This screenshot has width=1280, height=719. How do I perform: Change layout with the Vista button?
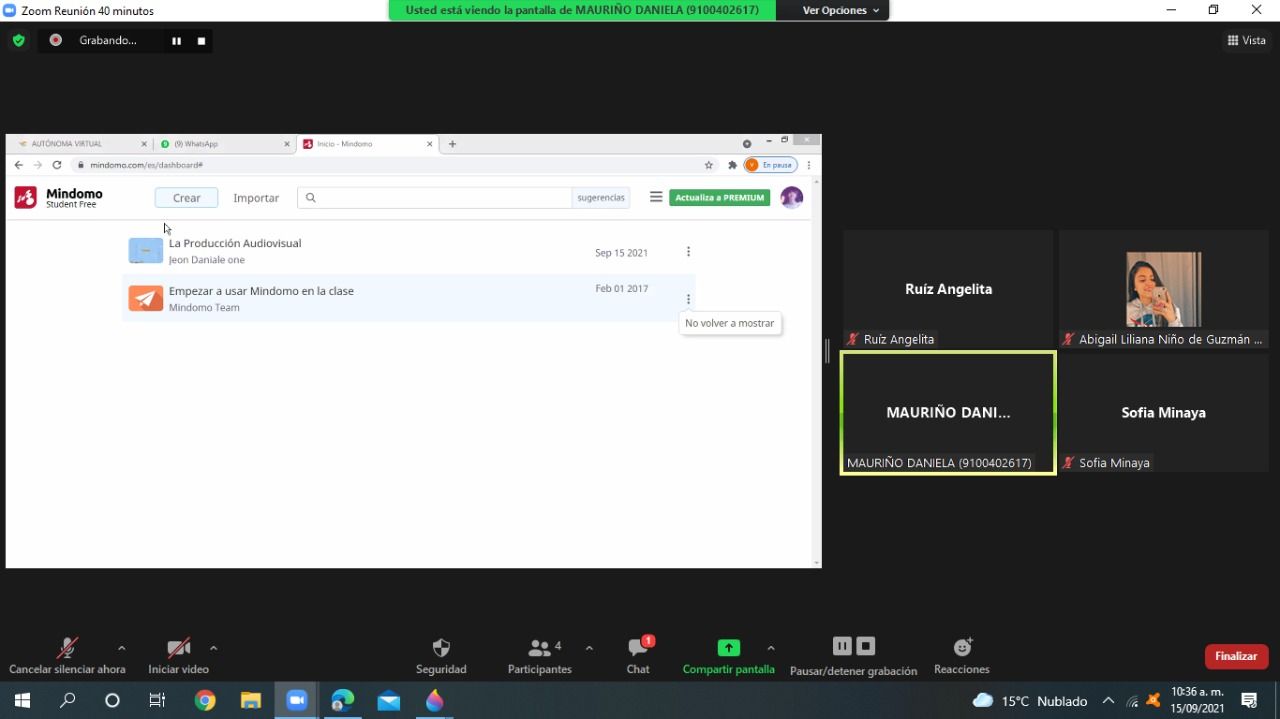pos(1246,41)
